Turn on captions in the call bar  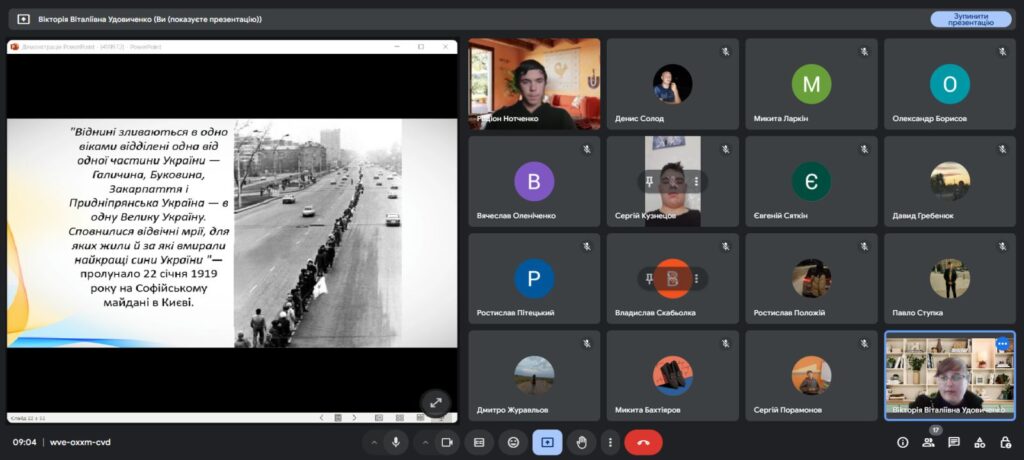coord(479,441)
